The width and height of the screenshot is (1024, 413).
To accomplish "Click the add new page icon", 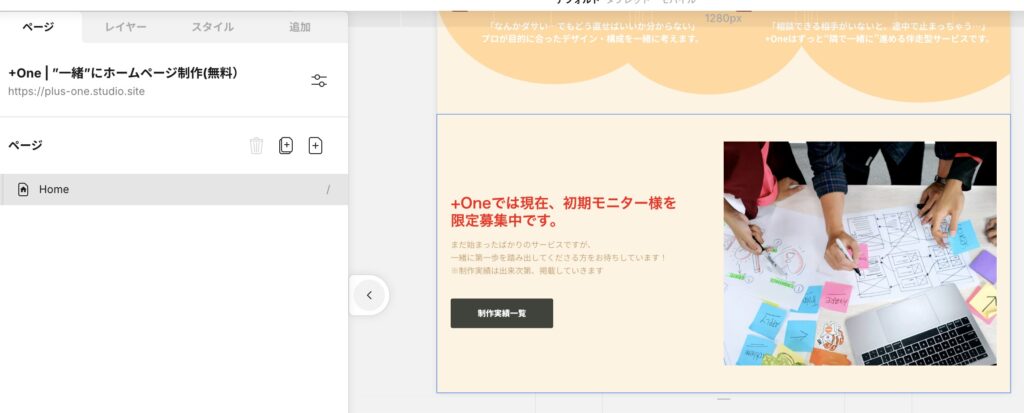I will click(315, 146).
